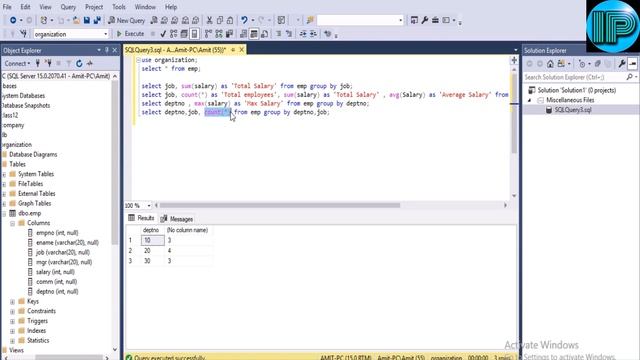Close the SQLQuery3.sql tab

(242, 50)
